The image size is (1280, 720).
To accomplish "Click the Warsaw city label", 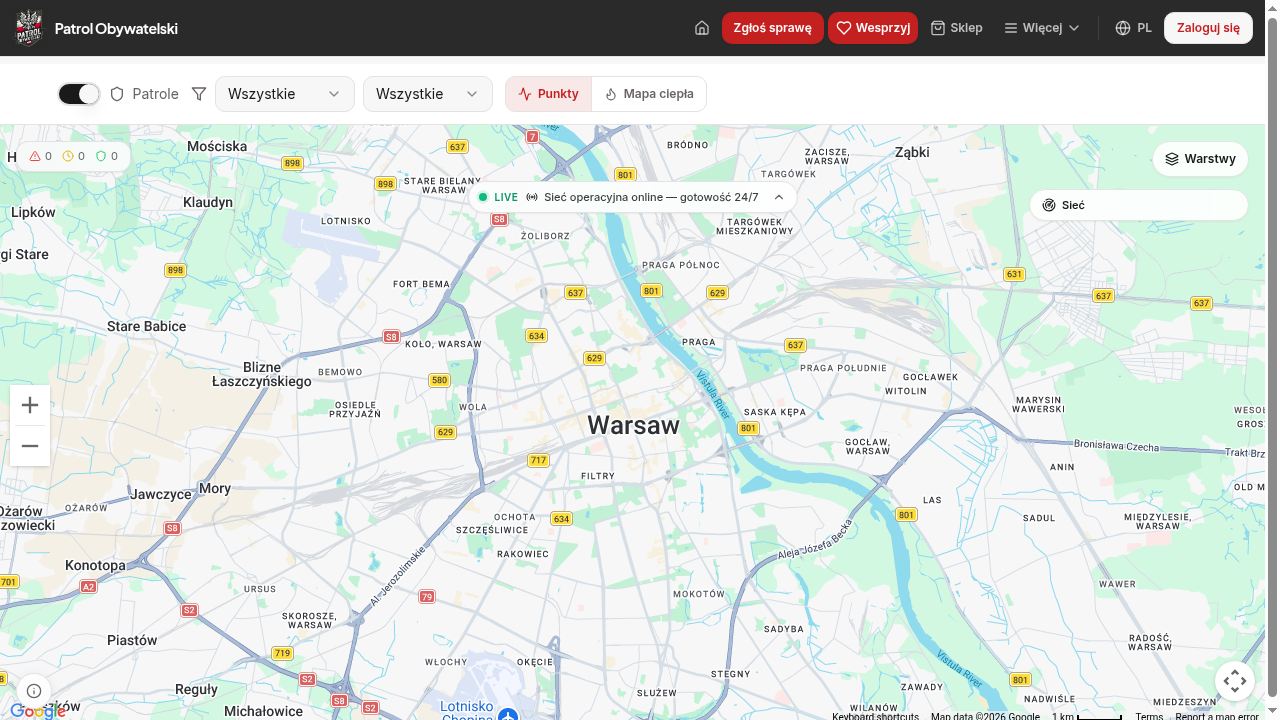I will tap(633, 425).
